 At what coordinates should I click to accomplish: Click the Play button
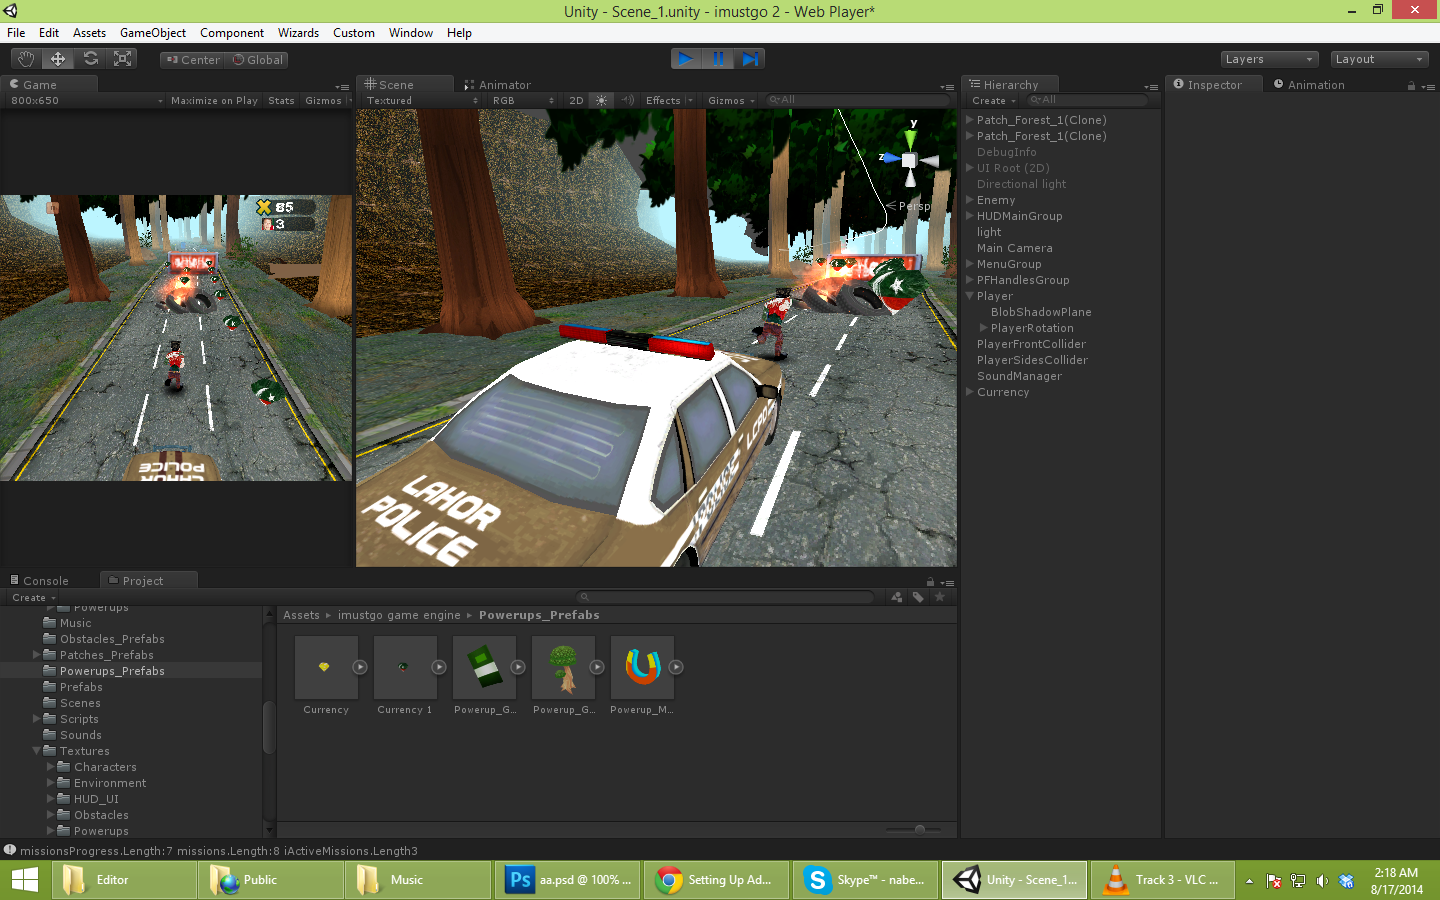[x=686, y=59]
